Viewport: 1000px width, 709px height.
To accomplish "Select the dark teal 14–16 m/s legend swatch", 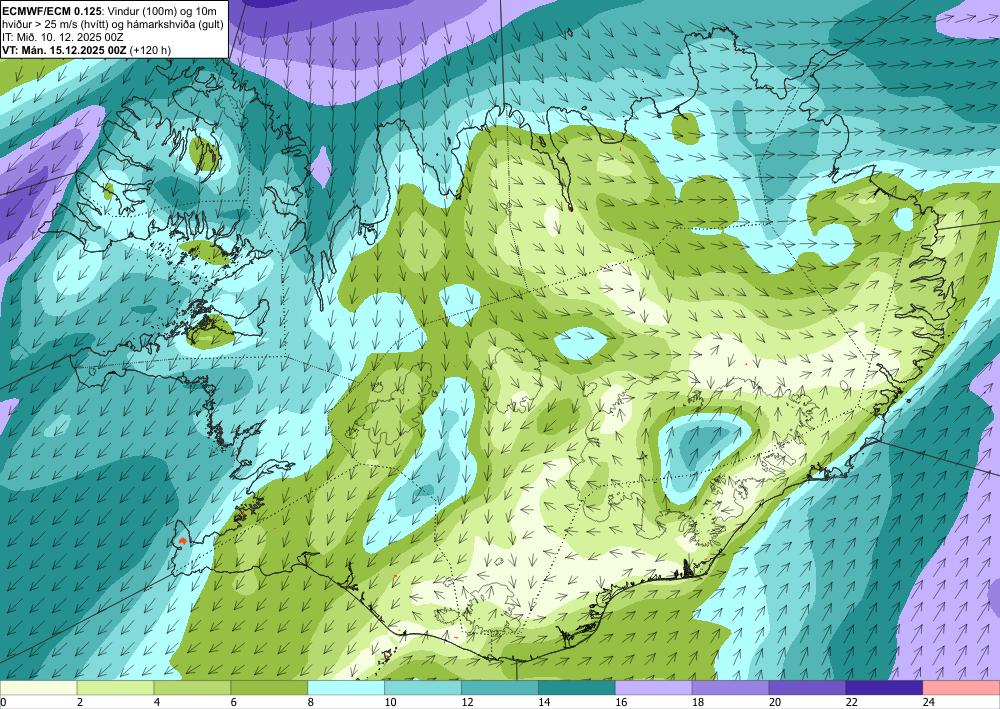I will point(577,688).
